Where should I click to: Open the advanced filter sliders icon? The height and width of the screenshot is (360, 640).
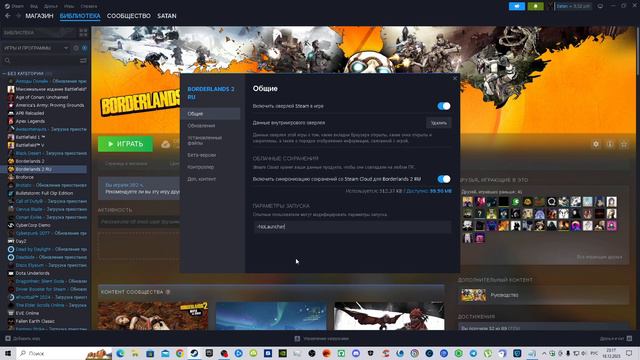pos(83,60)
